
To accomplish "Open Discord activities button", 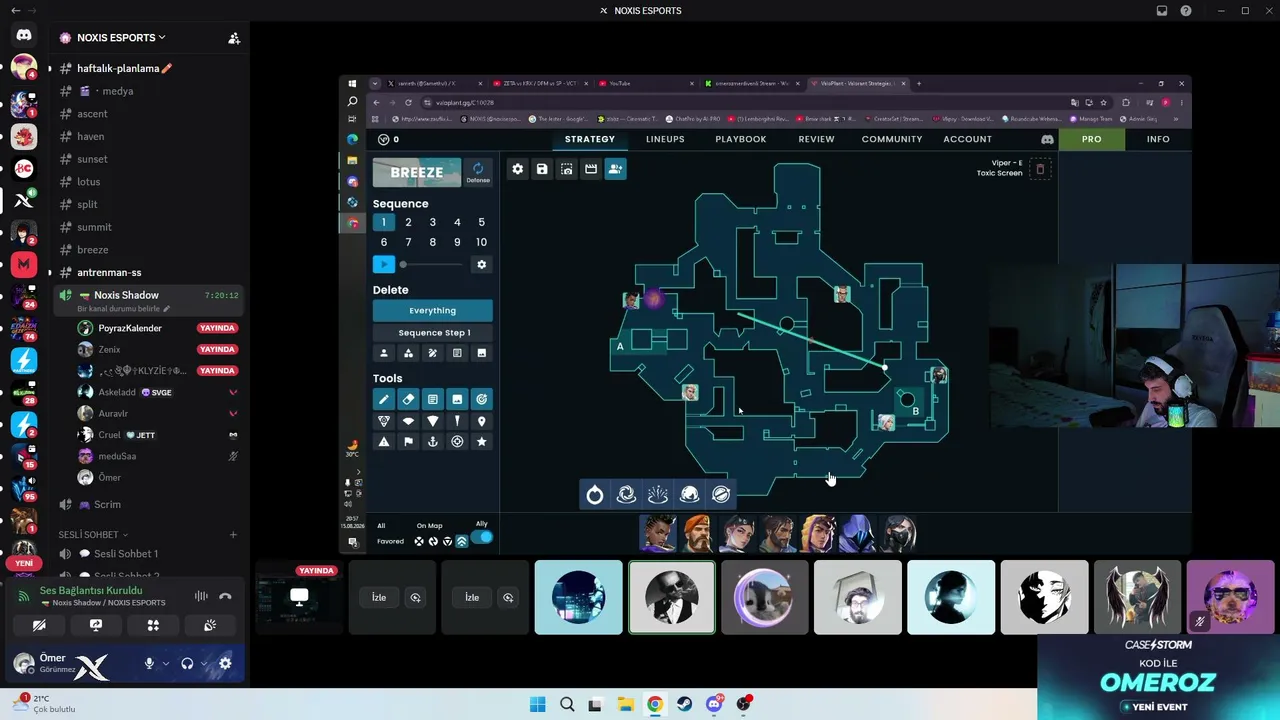I will tap(153, 625).
